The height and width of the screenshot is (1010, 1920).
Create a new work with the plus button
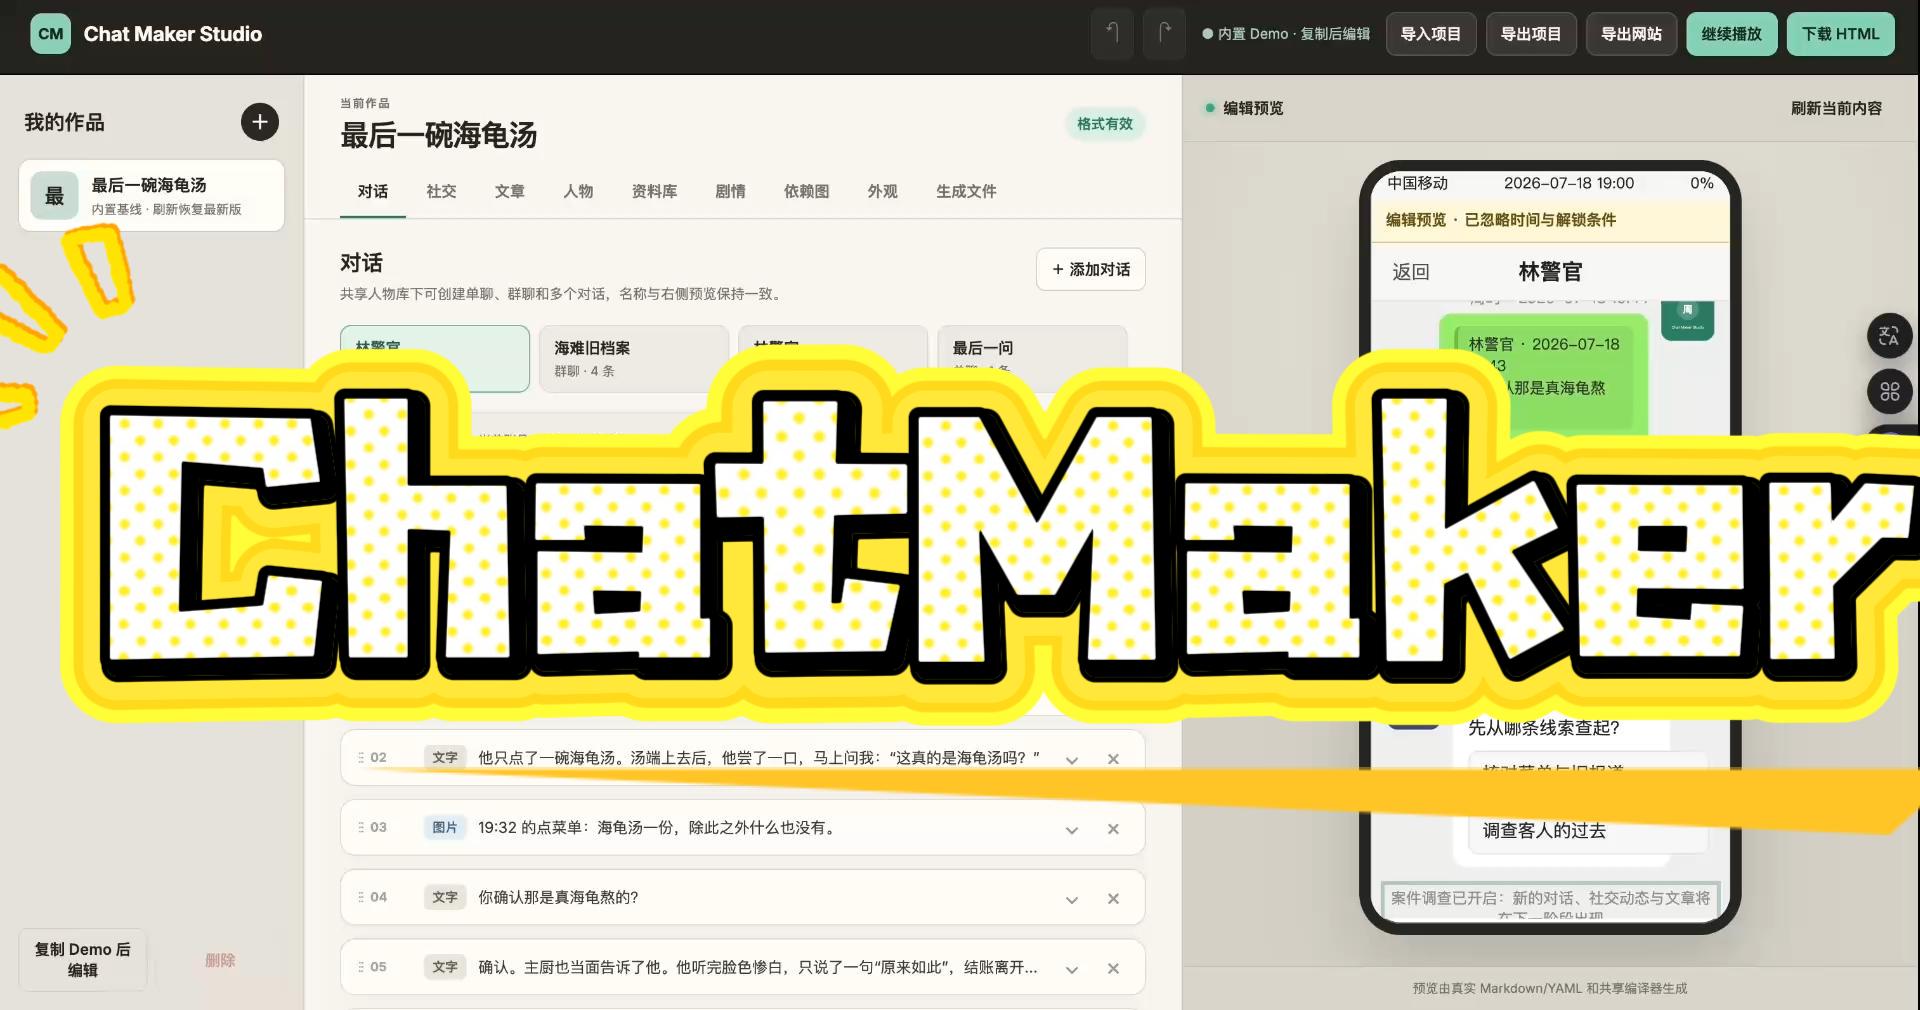coord(260,122)
